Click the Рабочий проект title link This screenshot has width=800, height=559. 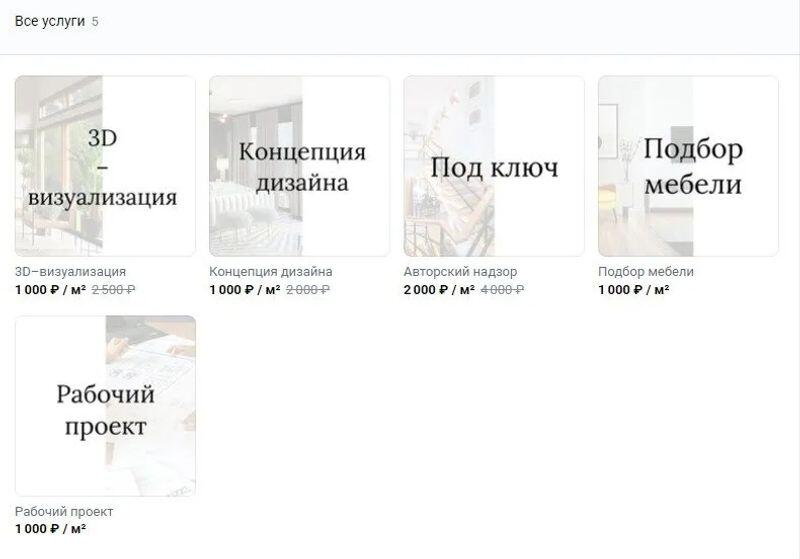pyautogui.click(x=64, y=512)
